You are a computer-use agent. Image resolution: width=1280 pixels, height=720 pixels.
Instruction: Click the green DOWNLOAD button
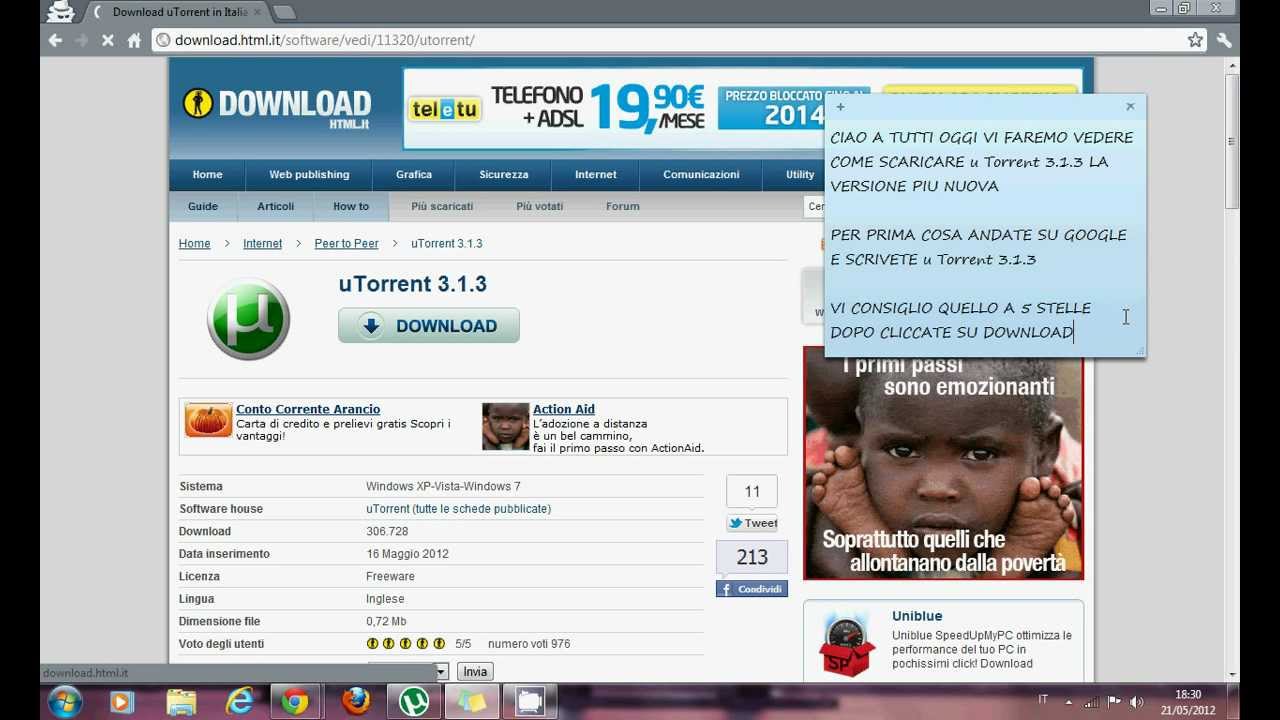click(x=429, y=325)
